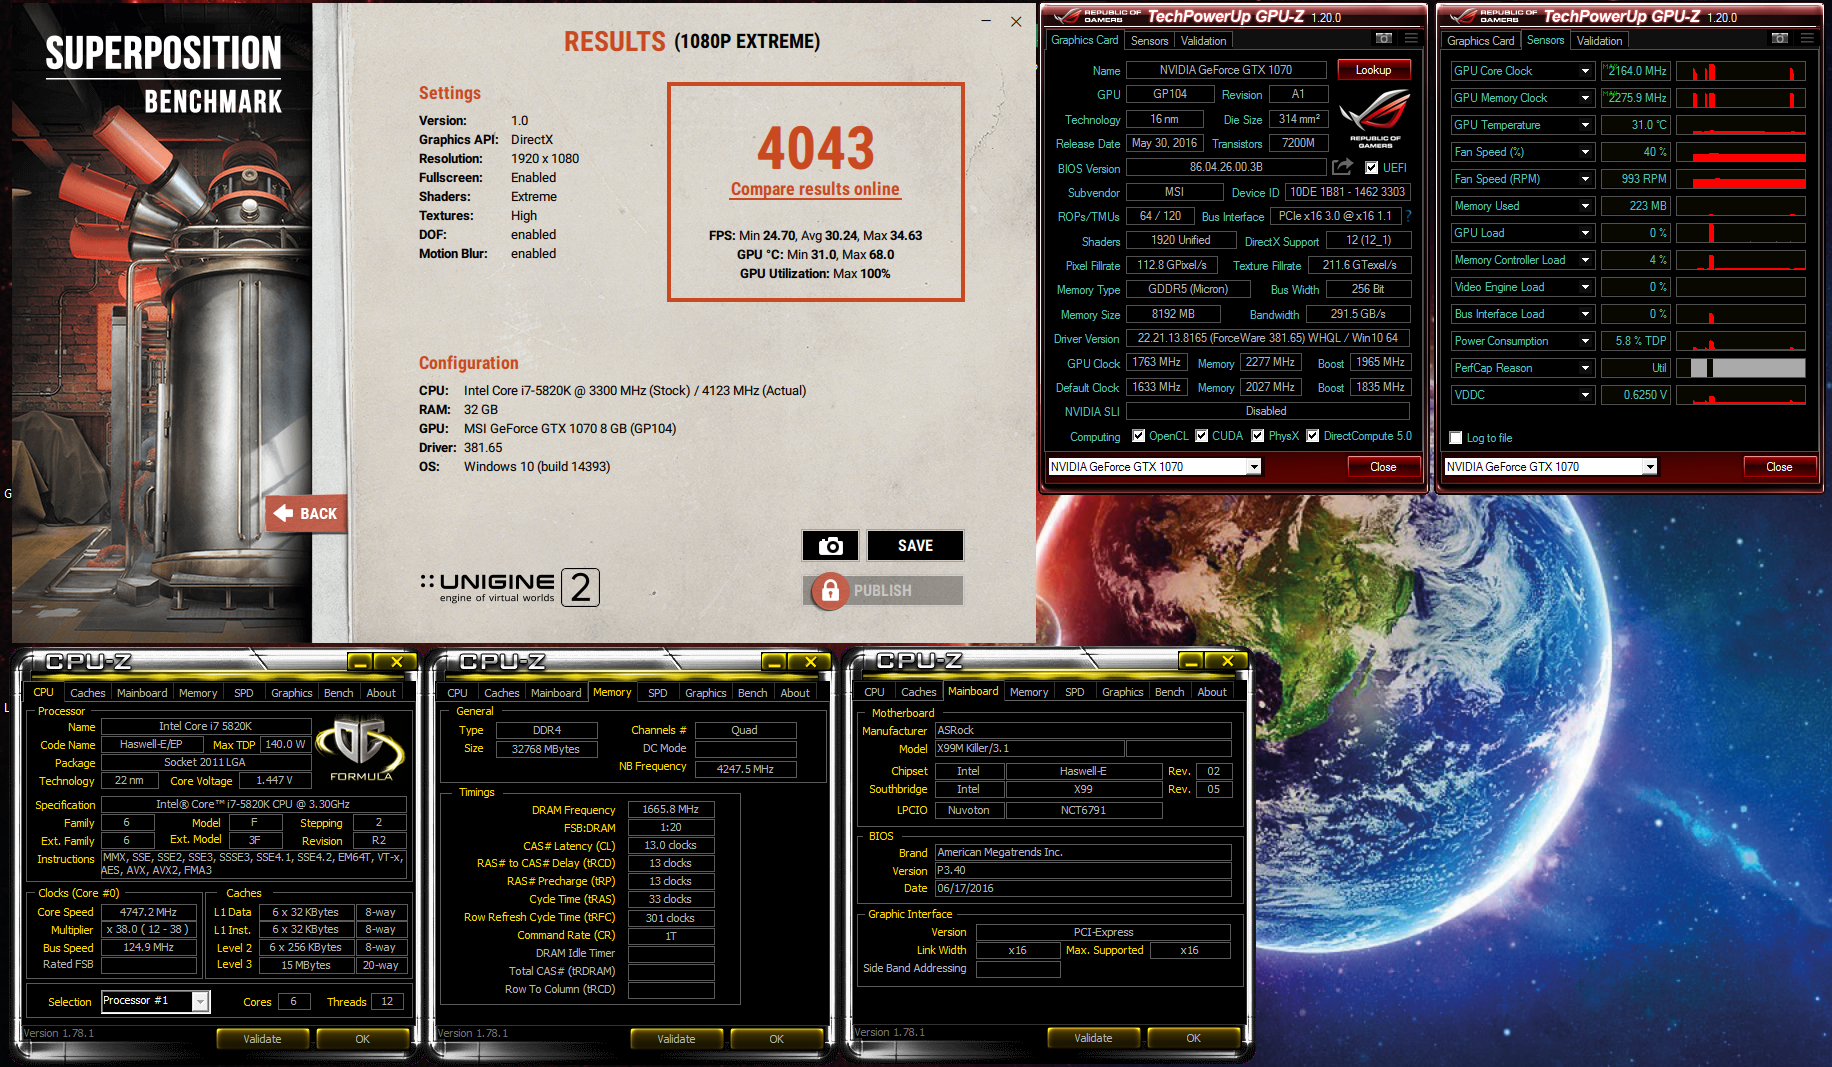
Task: Click Close in the GPU-Z Sensors window
Action: 1779,467
